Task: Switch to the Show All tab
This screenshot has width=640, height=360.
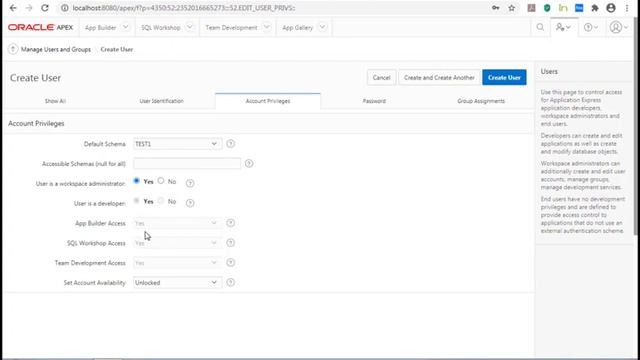Action: tap(55, 101)
